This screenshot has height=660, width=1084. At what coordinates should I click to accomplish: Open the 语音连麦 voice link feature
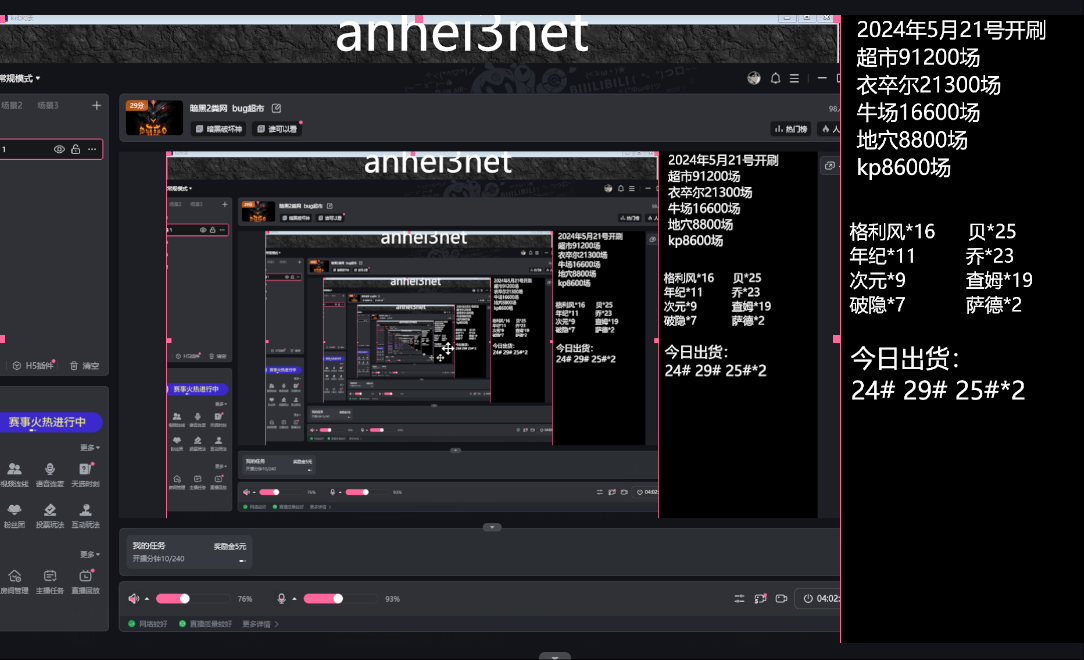coord(50,474)
